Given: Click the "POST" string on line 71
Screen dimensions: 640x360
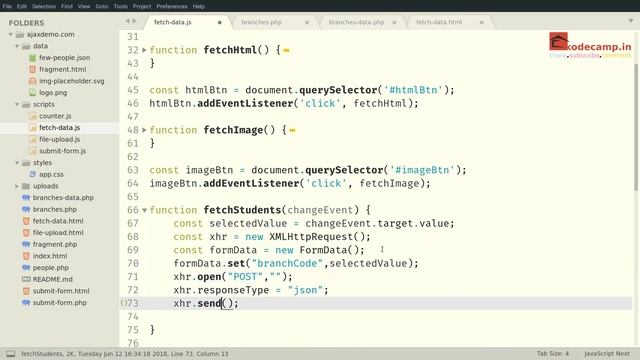Looking at the screenshot, I should tap(245, 277).
